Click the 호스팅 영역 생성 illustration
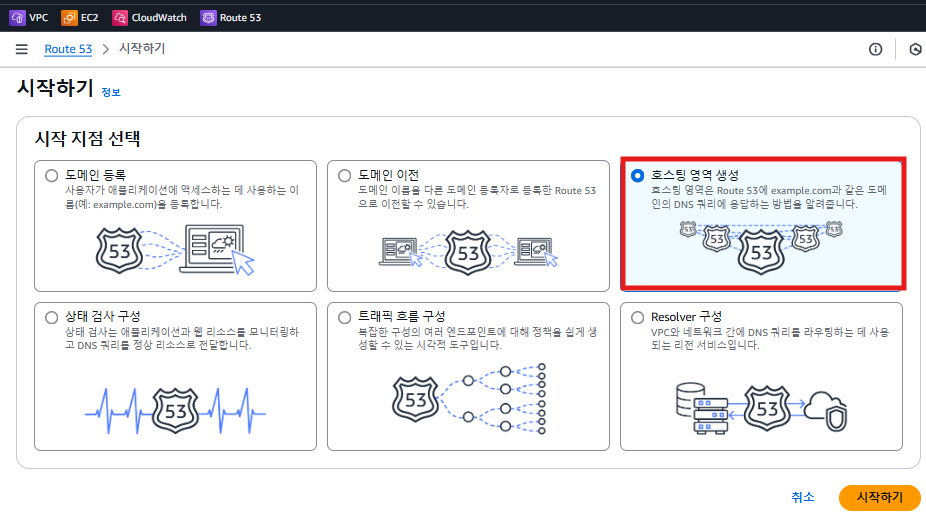This screenshot has height=513, width=926. click(761, 247)
